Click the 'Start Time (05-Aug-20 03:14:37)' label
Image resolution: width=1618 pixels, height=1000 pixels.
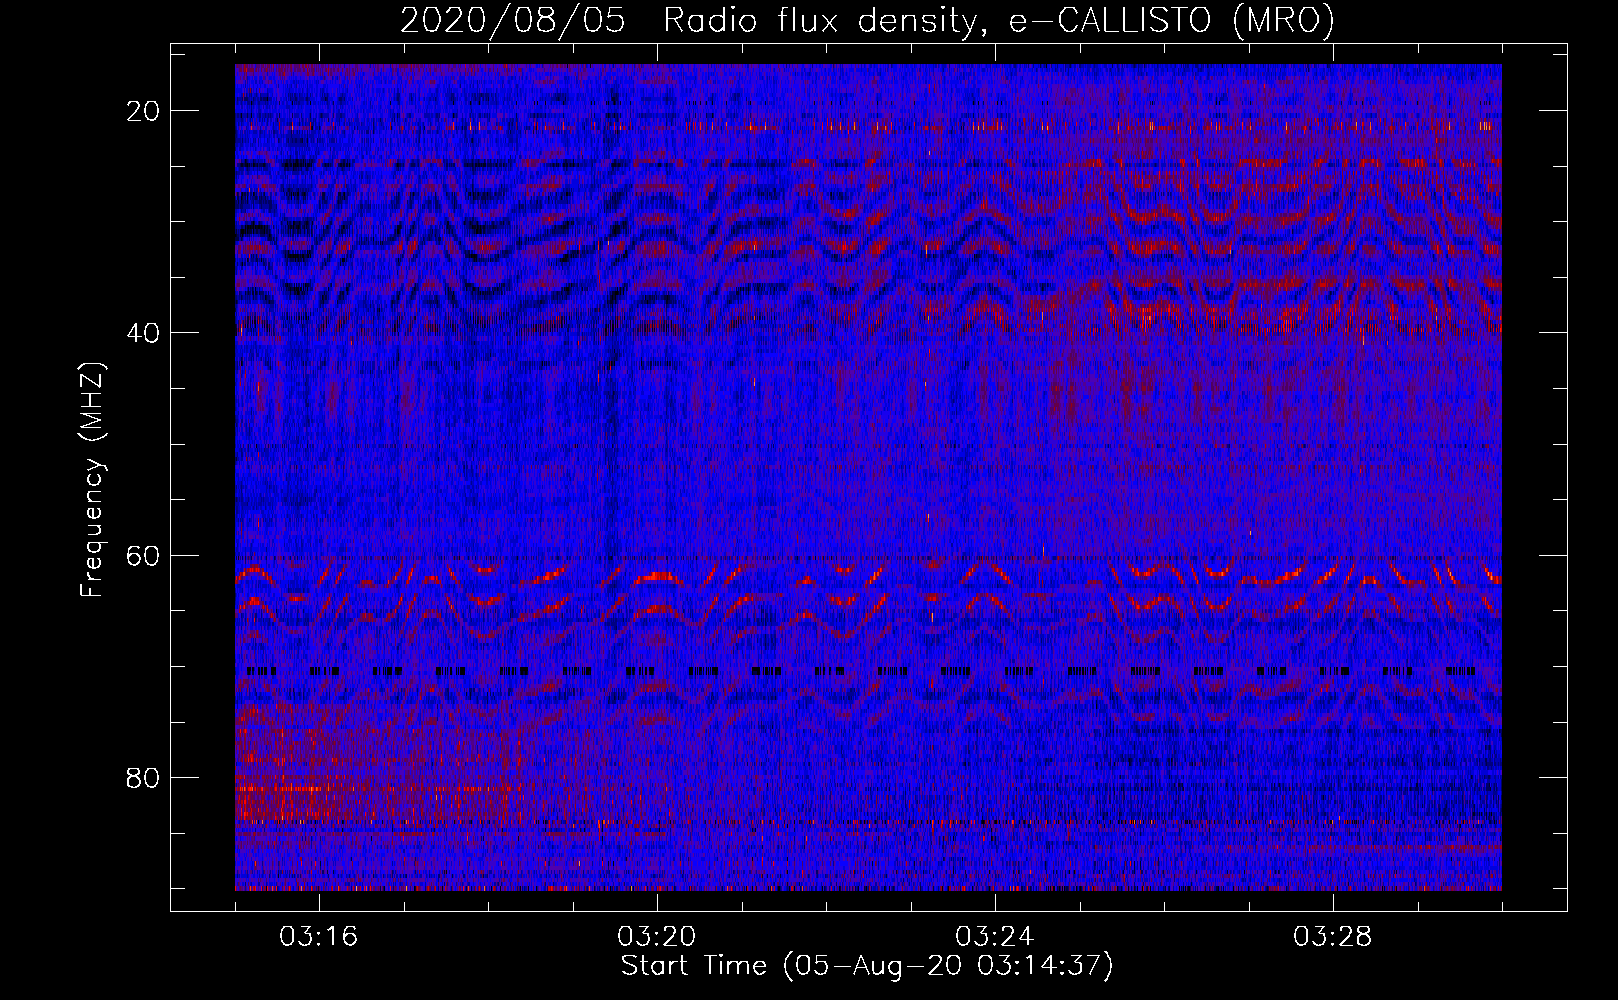click(867, 966)
